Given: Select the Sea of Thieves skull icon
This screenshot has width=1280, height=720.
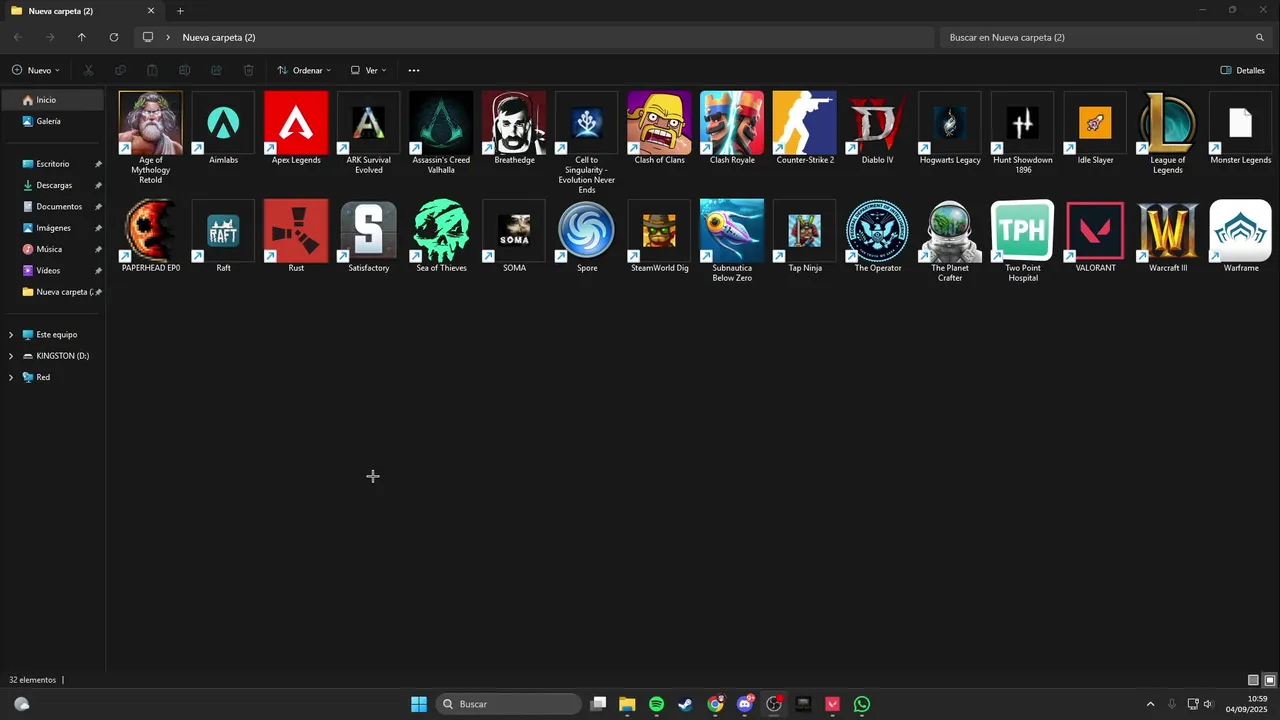Looking at the screenshot, I should [441, 231].
